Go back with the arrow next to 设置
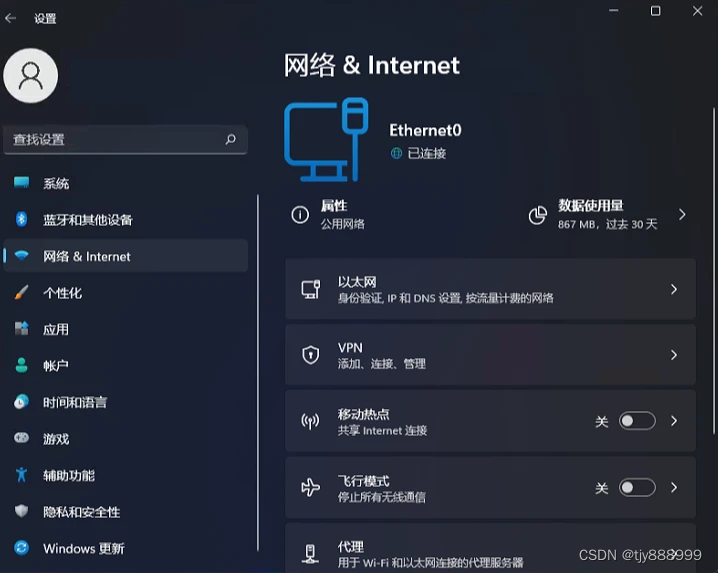Screen dimensions: 718x573 click(x=11, y=18)
